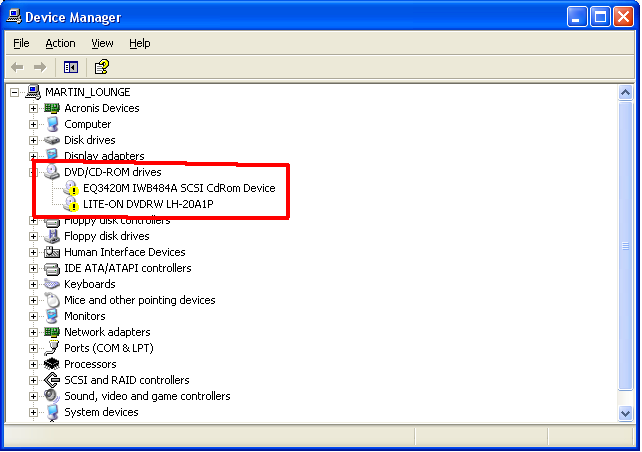Expand the Computer node
The height and width of the screenshot is (452, 642).
click(x=33, y=124)
